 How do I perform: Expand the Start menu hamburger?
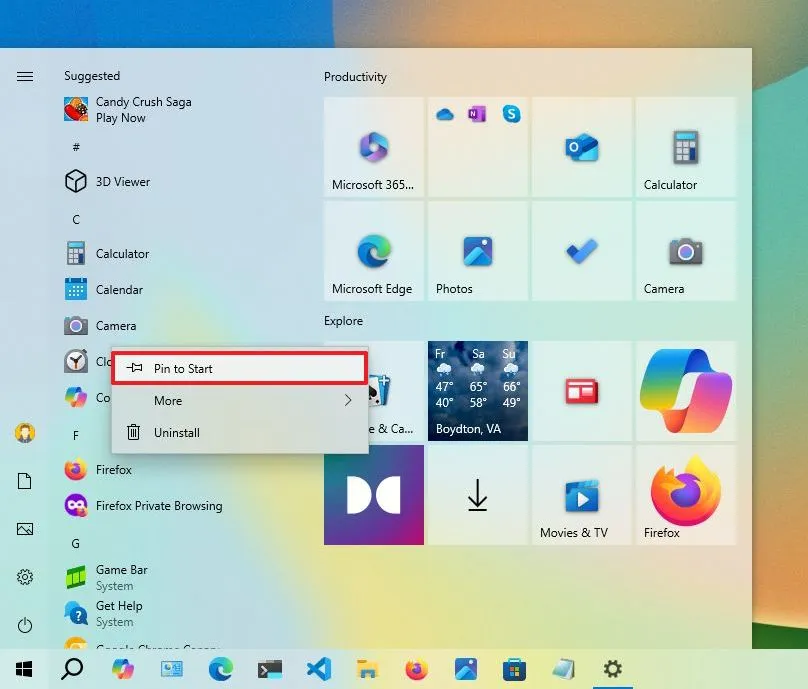(25, 75)
